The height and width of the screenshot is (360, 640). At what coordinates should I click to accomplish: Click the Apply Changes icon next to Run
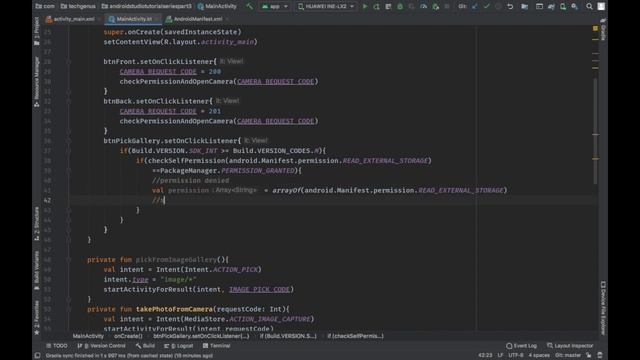tap(376, 7)
